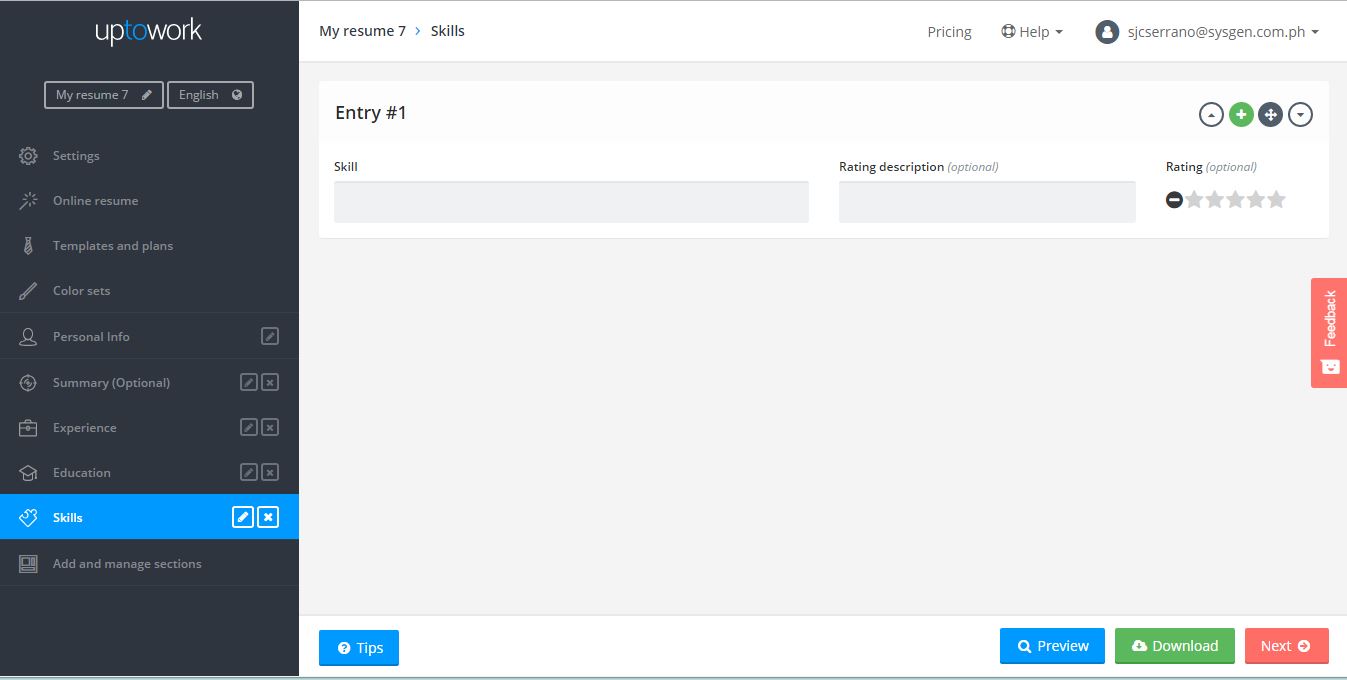The image size is (1347, 680).
Task: Open Add and manage sections
Action: 149,564
